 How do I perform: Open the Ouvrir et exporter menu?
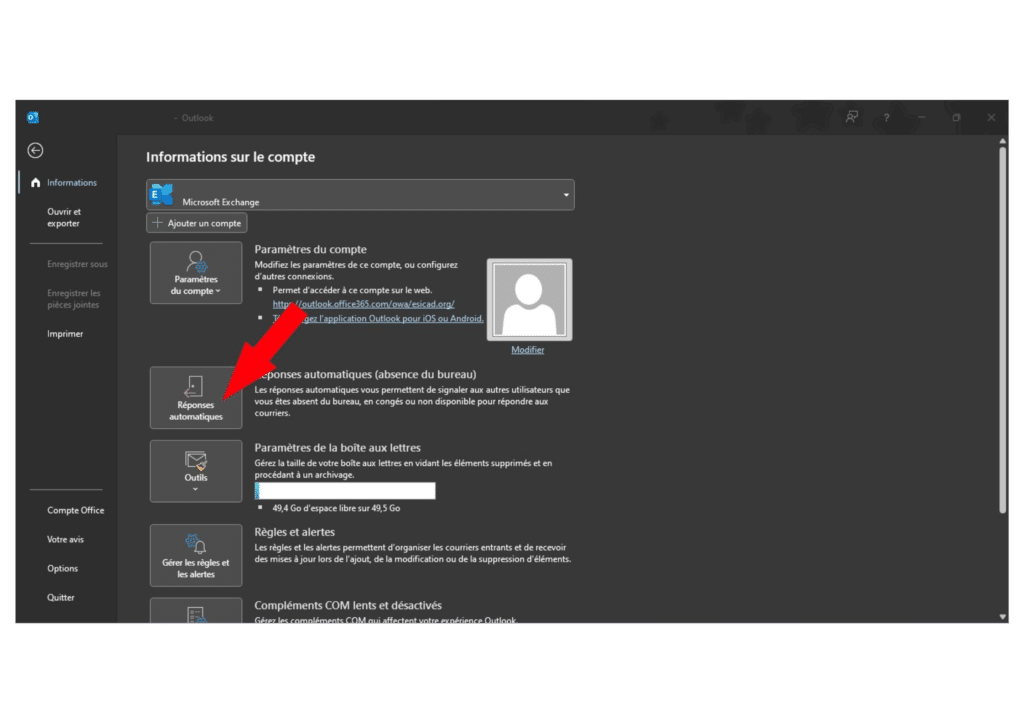click(64, 217)
